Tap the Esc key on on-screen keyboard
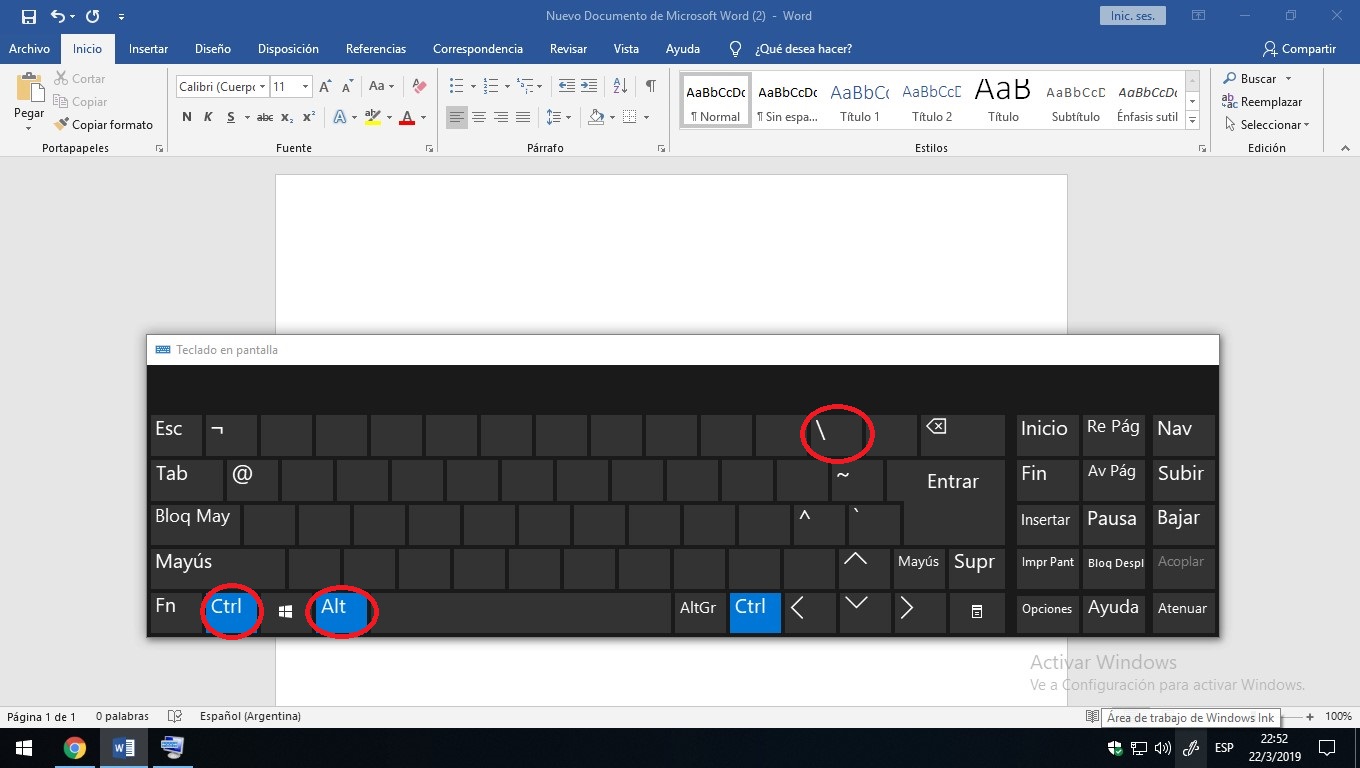The height and width of the screenshot is (768, 1360). point(176,435)
